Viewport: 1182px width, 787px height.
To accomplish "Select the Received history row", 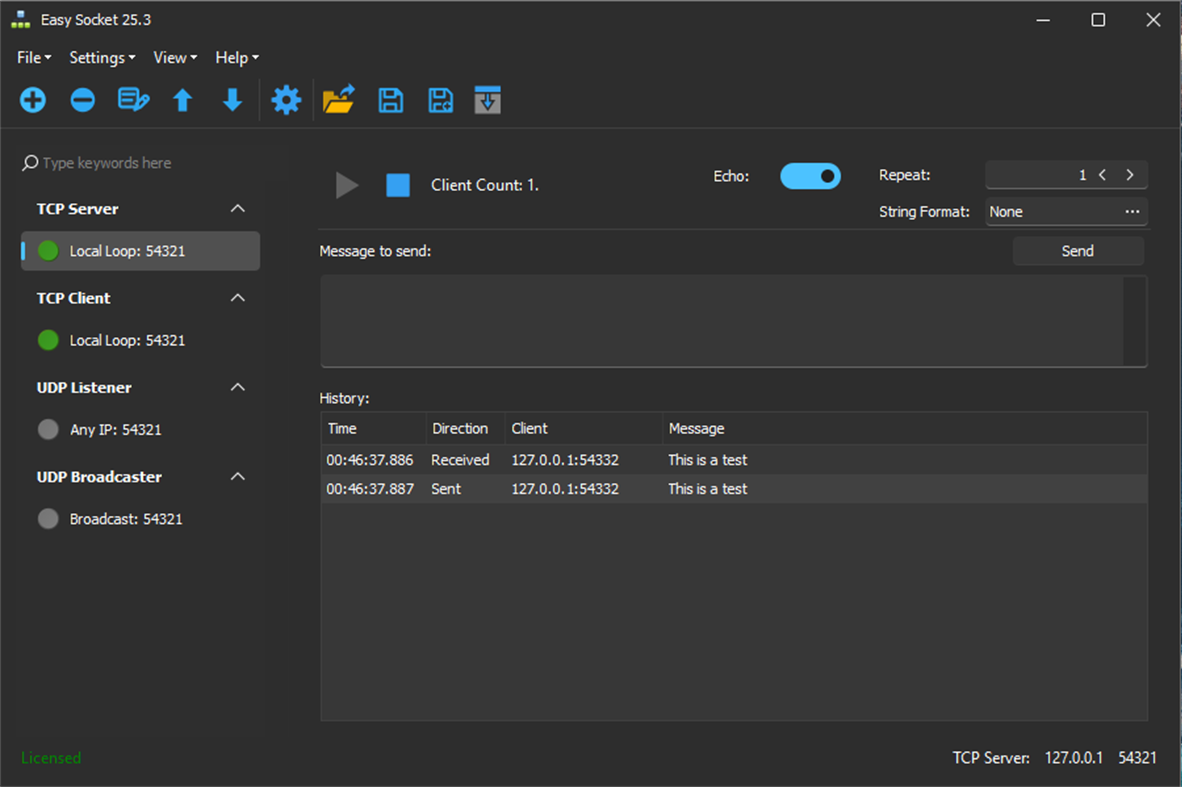I will (x=734, y=460).
